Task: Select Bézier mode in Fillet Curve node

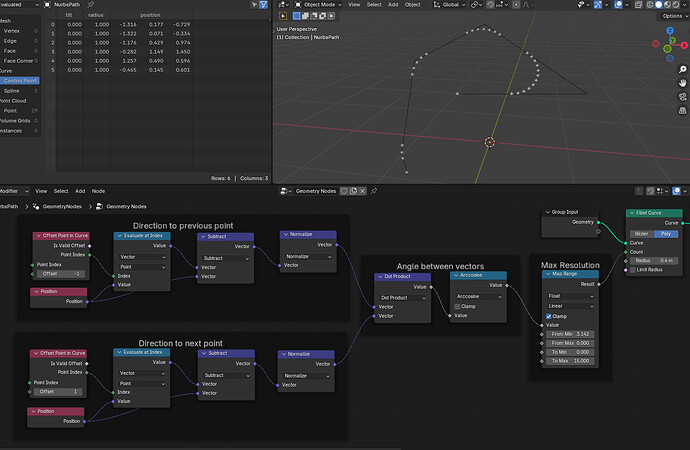Action: [642, 234]
